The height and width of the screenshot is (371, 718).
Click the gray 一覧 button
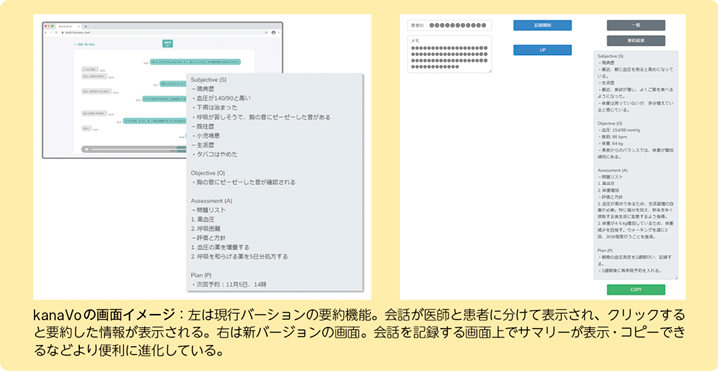pos(636,25)
